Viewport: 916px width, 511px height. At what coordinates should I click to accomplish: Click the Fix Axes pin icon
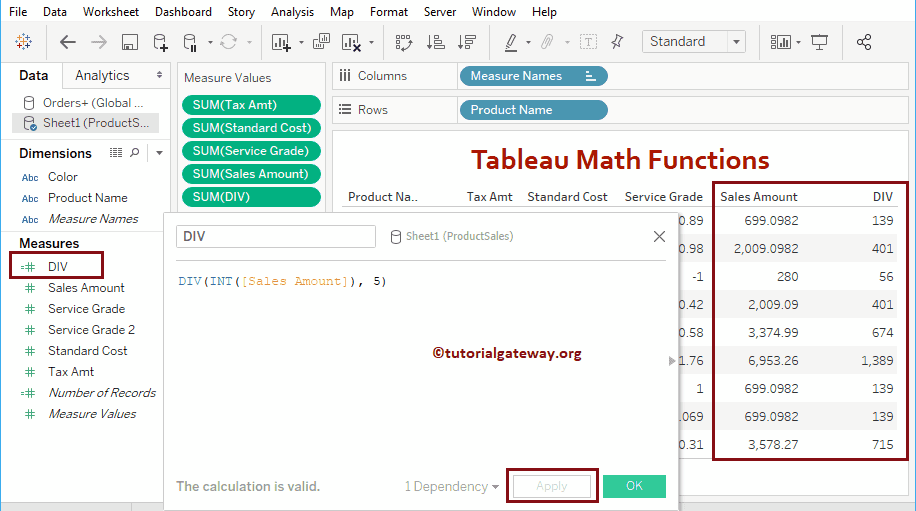[x=617, y=42]
